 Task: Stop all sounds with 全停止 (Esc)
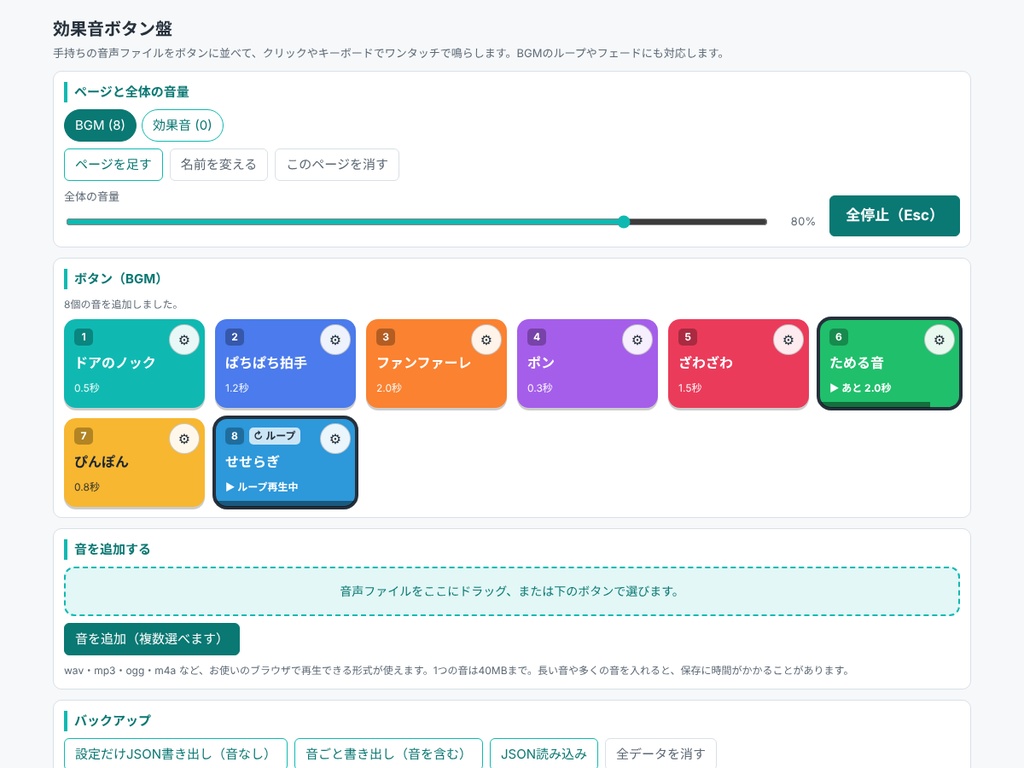(x=894, y=216)
